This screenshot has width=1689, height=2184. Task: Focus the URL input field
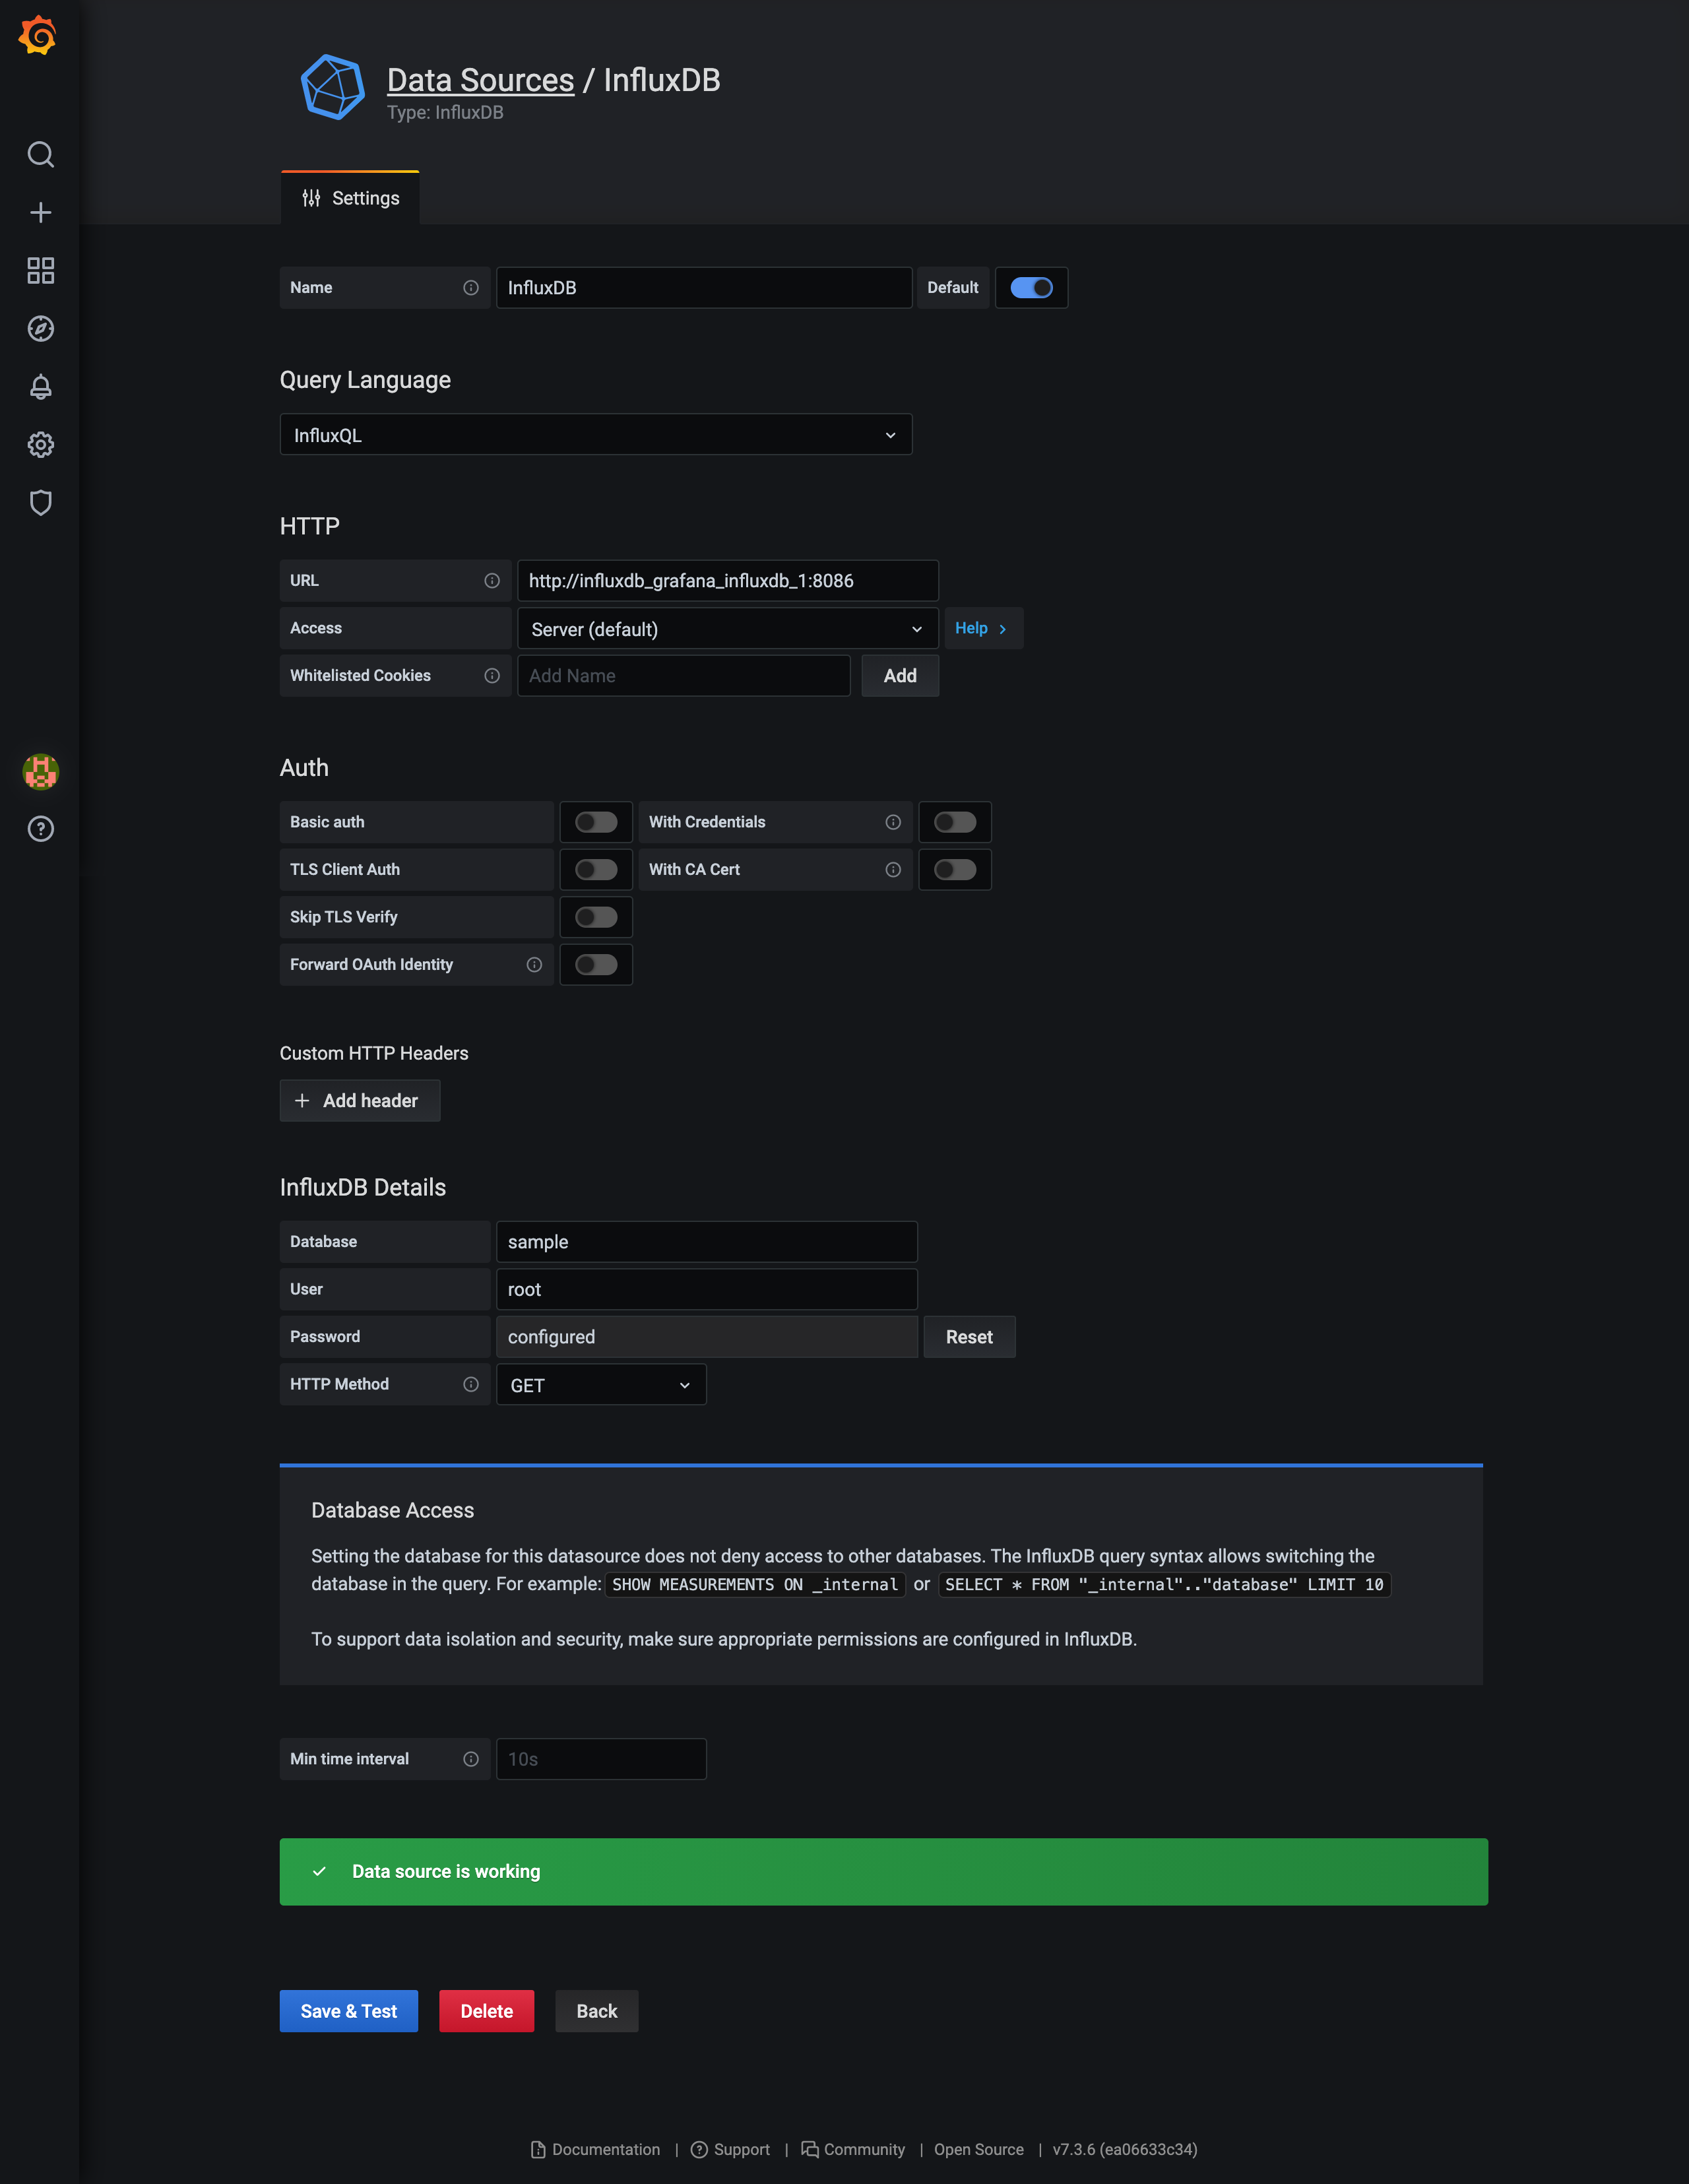(728, 581)
